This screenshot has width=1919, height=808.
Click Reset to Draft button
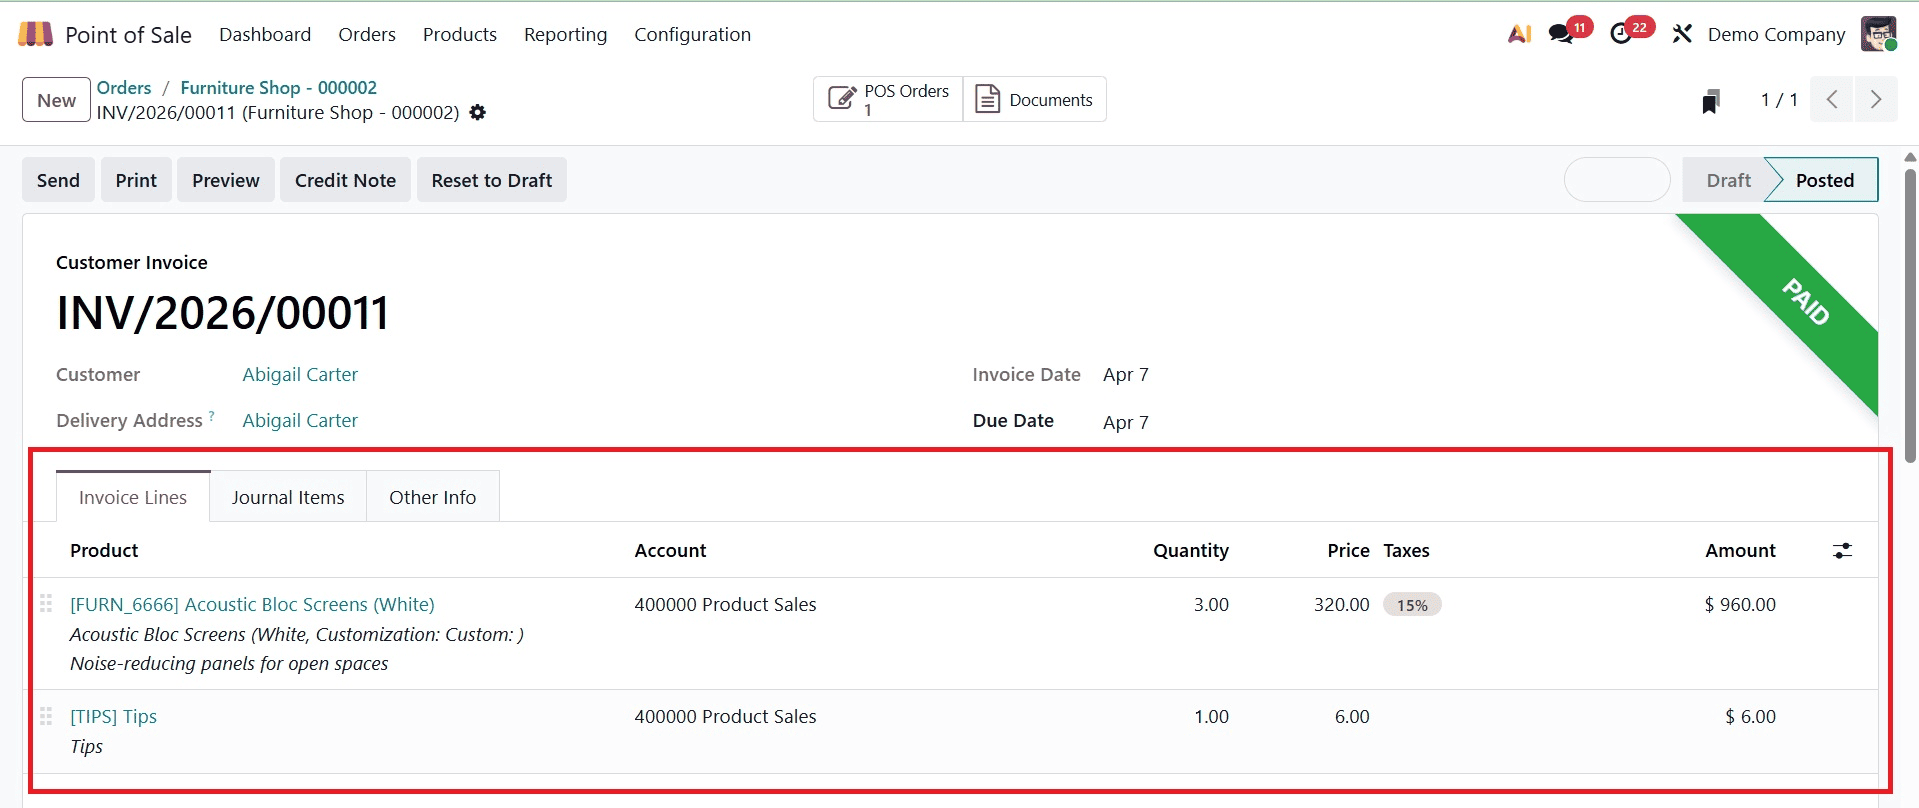492,180
